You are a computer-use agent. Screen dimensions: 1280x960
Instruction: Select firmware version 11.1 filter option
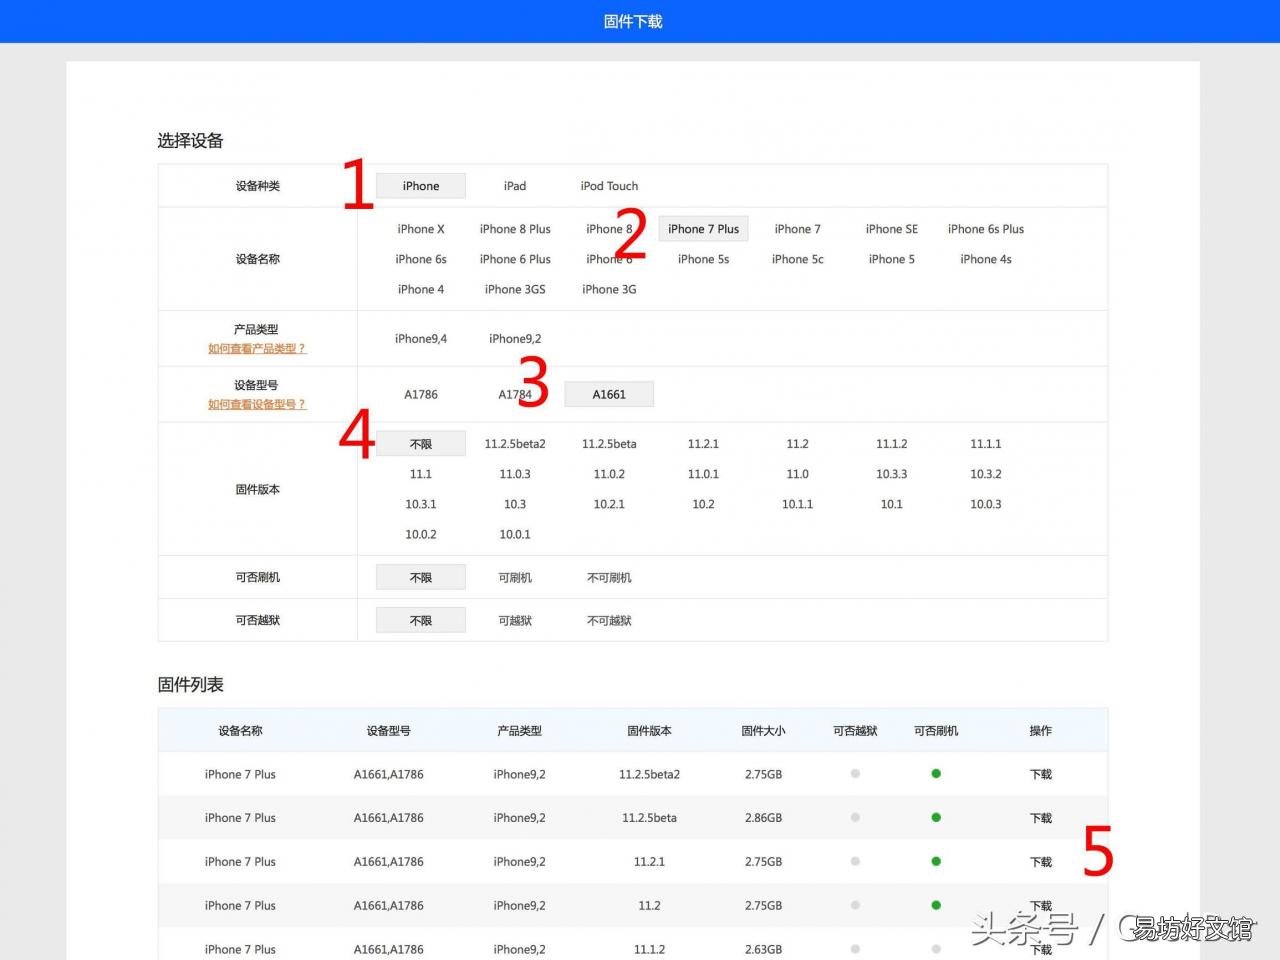click(421, 474)
